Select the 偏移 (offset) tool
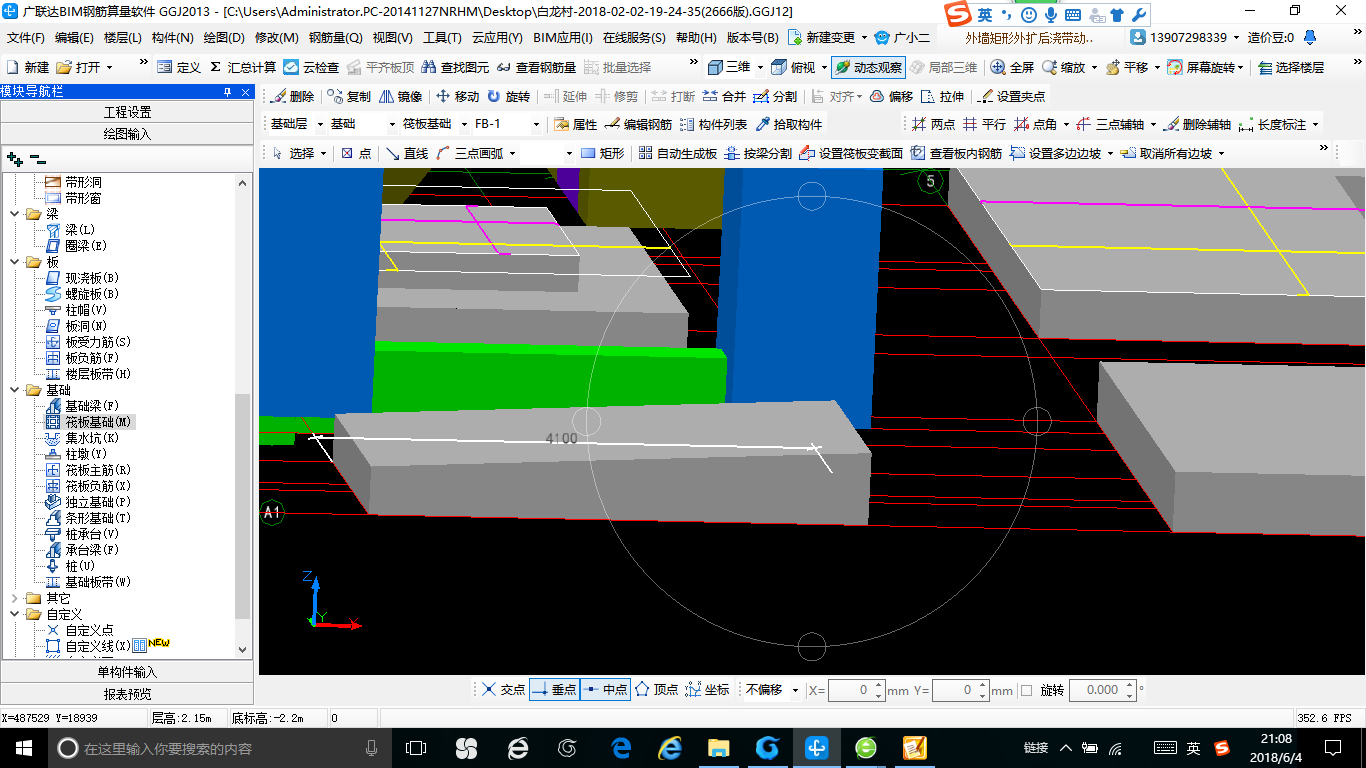1366x768 pixels. (890, 97)
